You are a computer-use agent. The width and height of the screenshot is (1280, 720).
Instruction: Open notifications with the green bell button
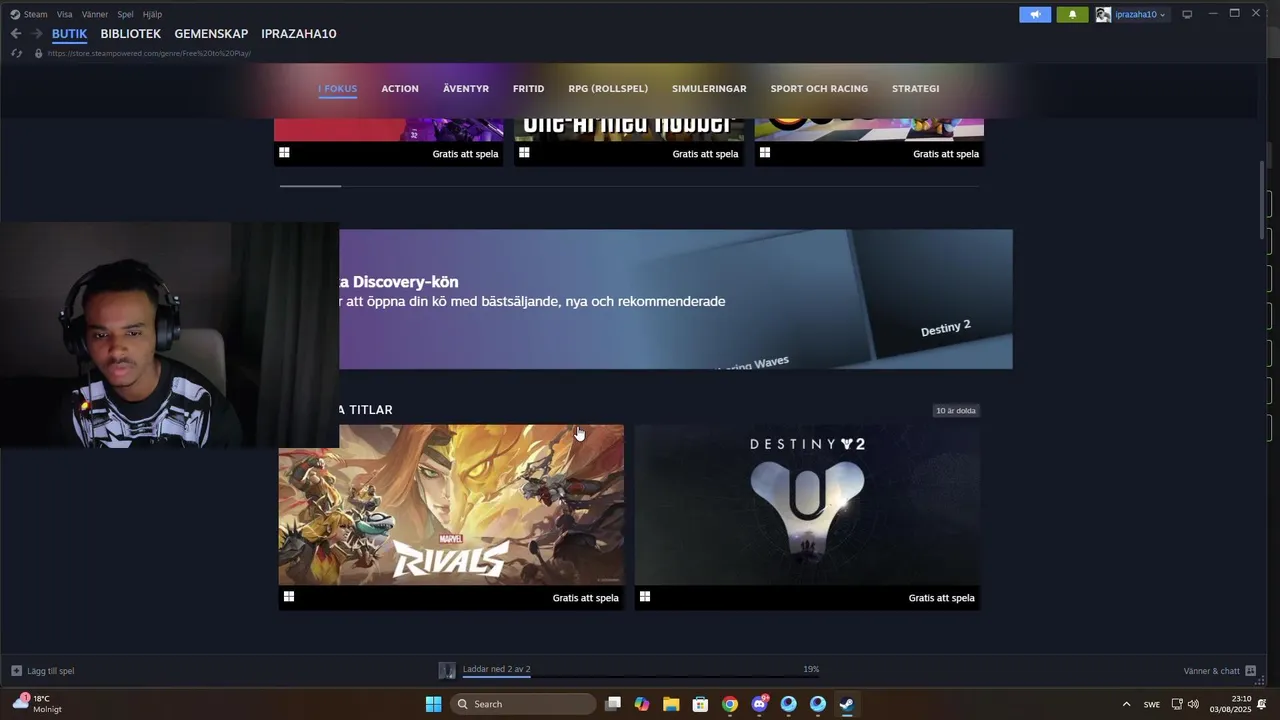point(1072,14)
